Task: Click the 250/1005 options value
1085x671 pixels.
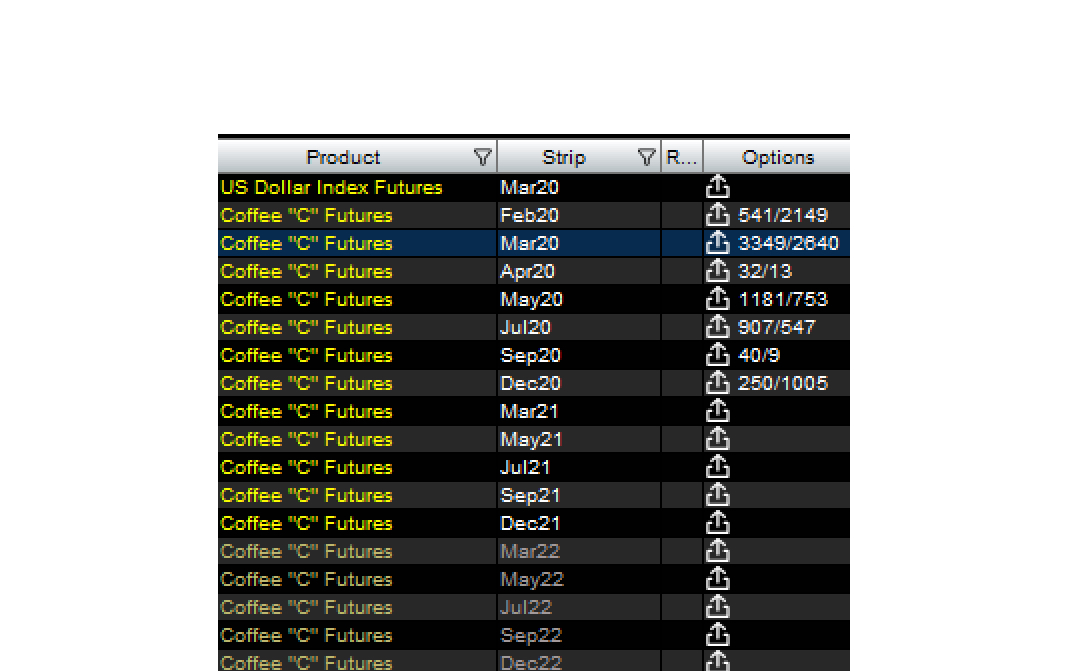Action: (783, 383)
